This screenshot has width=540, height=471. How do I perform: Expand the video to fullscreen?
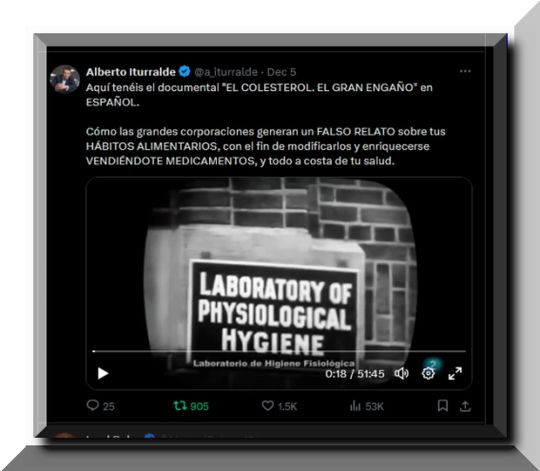coord(455,373)
